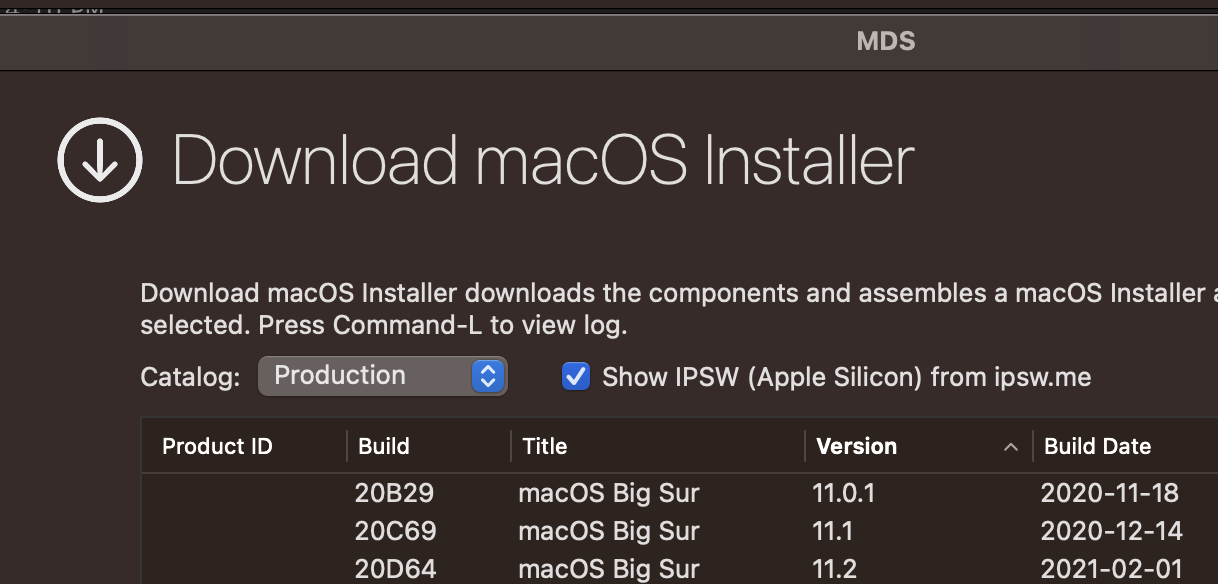1218x584 pixels.
Task: Click the 2020-11-18 build date cell
Action: 1110,492
